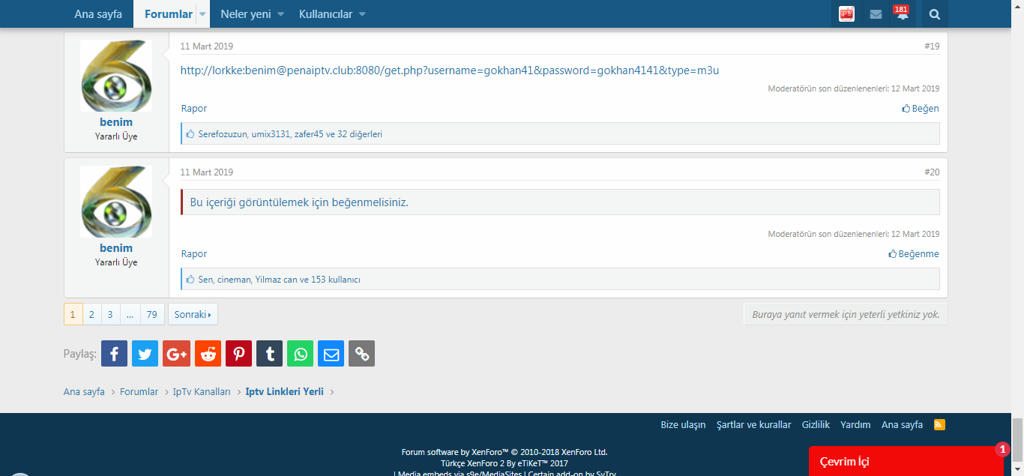Click the WhatsApp share icon
The image size is (1024, 476).
(x=300, y=353)
